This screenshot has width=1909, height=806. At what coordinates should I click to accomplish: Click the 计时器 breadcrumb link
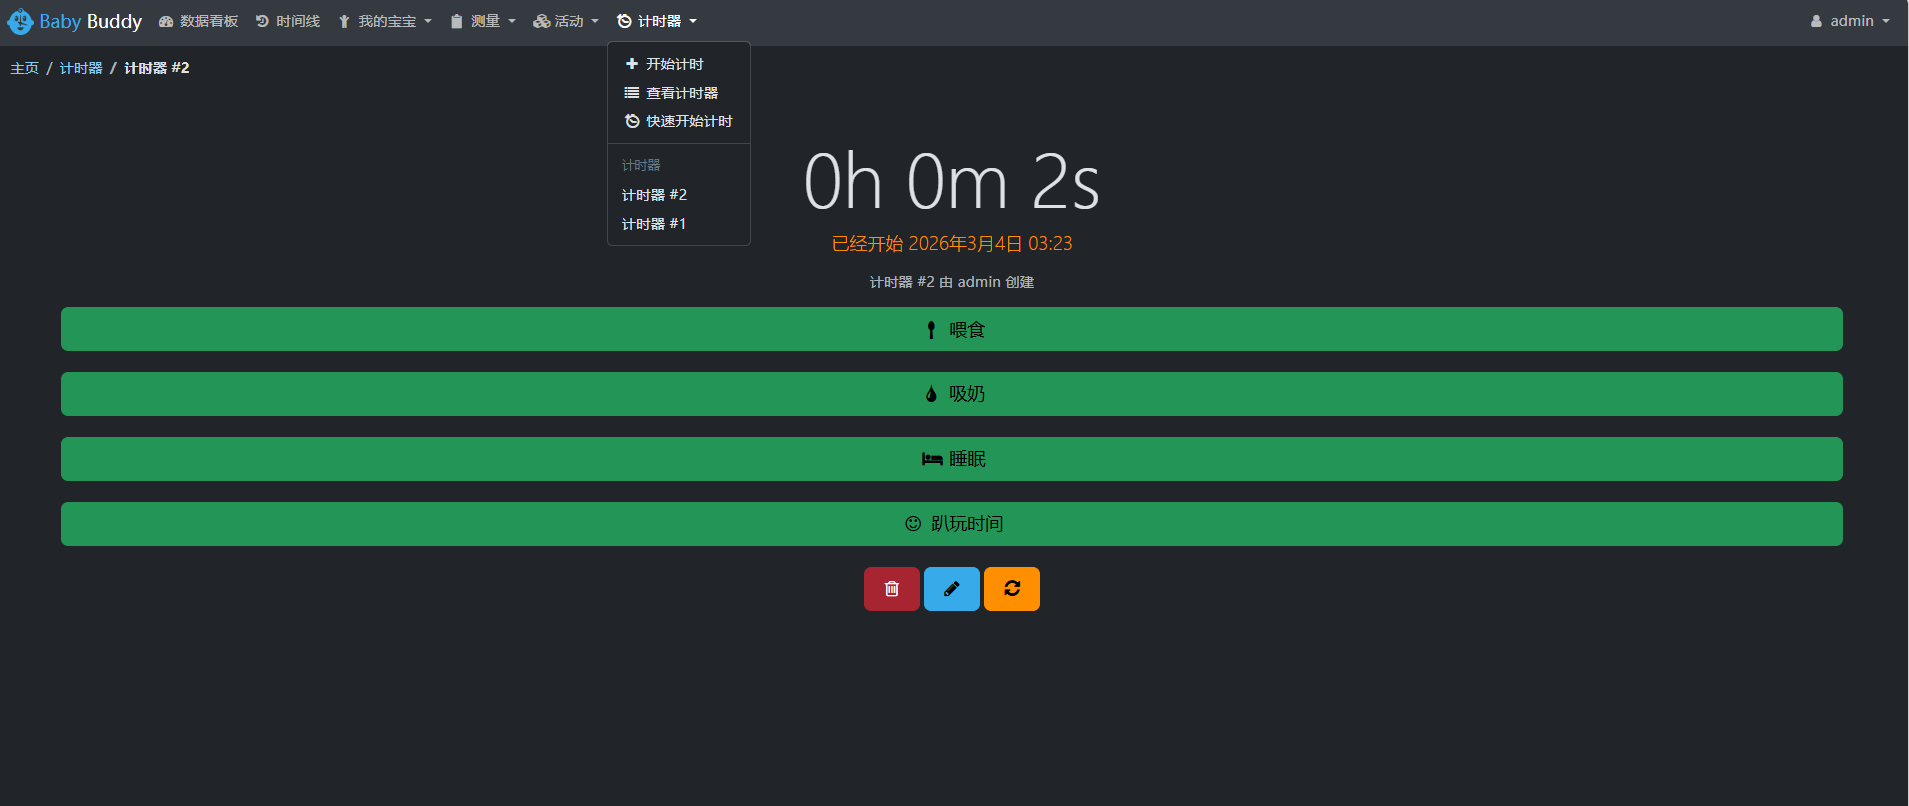[81, 68]
